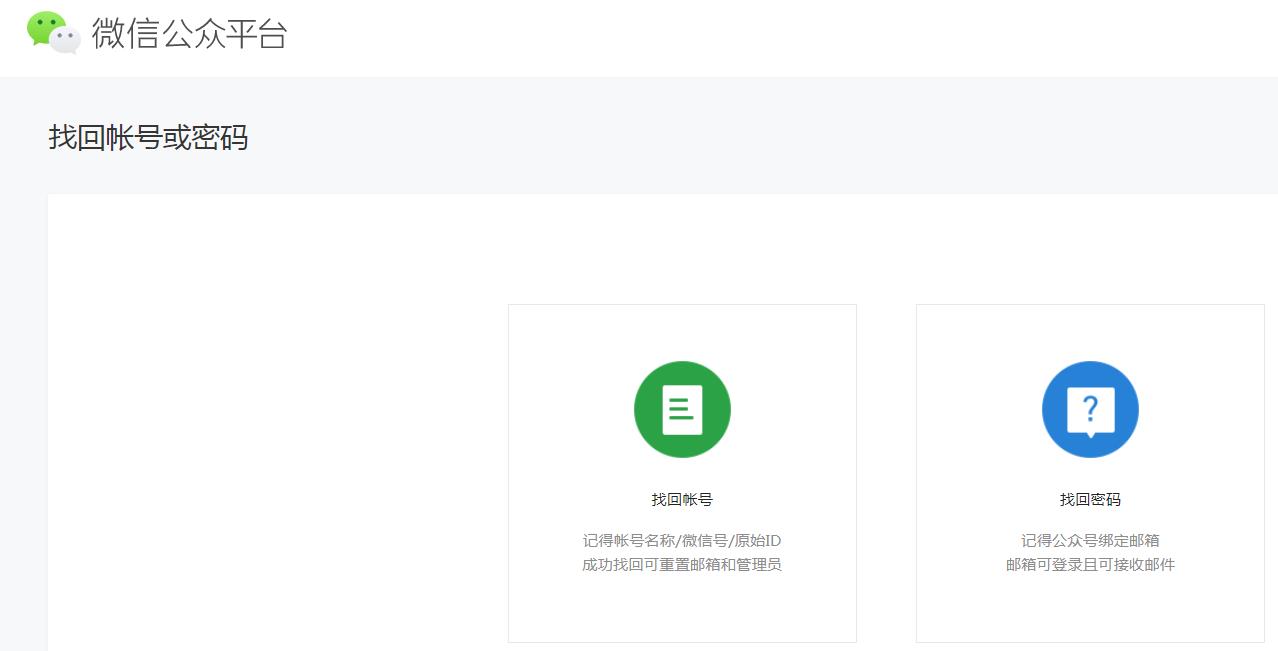Image resolution: width=1278 pixels, height=651 pixels.
Task: Open password recovery via the blue circle icon
Action: (1090, 409)
